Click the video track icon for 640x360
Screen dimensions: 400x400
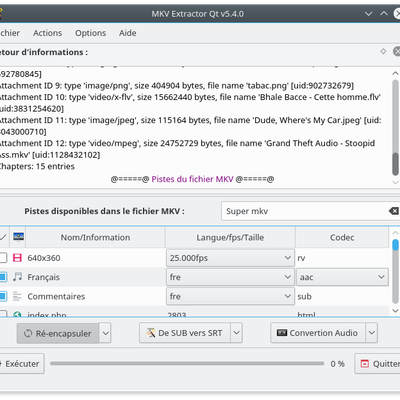(17, 258)
